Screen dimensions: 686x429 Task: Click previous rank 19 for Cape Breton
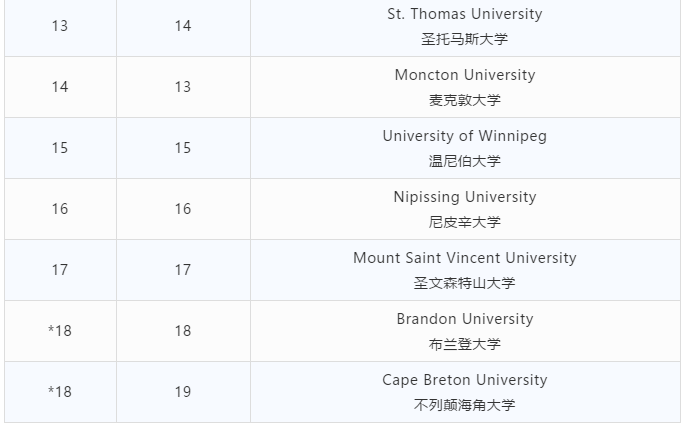click(183, 392)
